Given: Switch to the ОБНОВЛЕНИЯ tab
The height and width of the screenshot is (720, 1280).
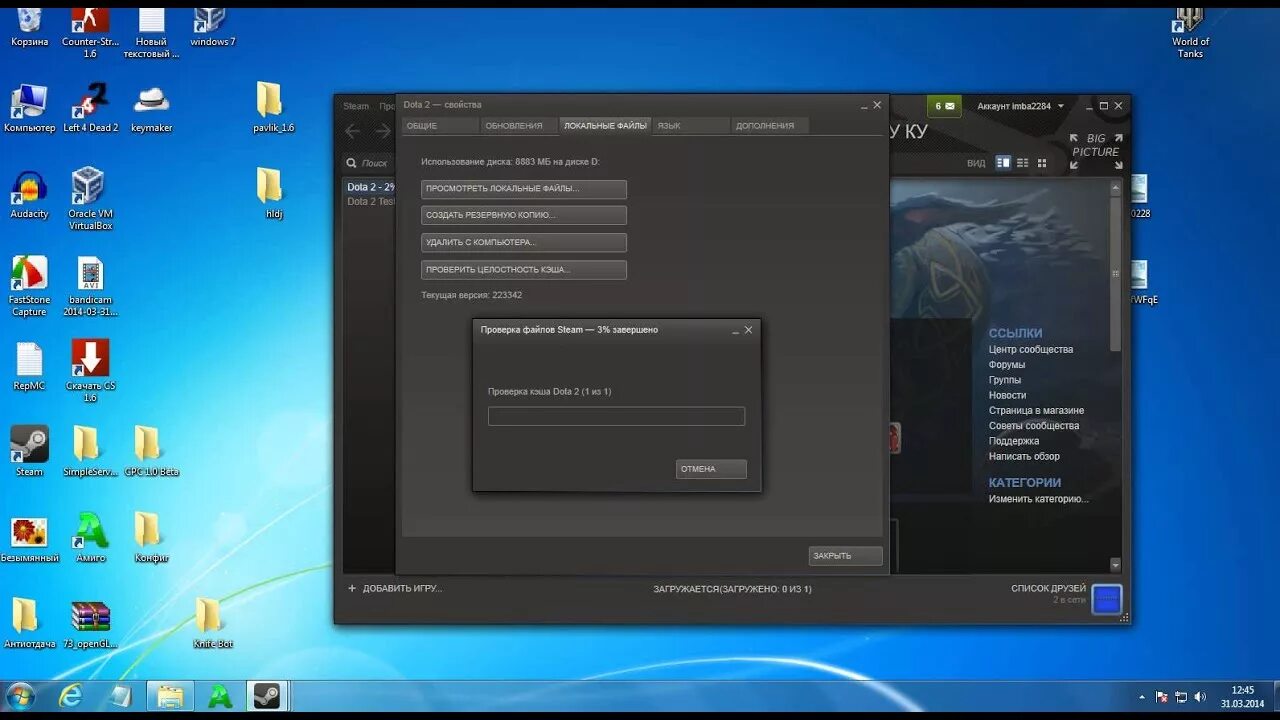Looking at the screenshot, I should (x=517, y=126).
